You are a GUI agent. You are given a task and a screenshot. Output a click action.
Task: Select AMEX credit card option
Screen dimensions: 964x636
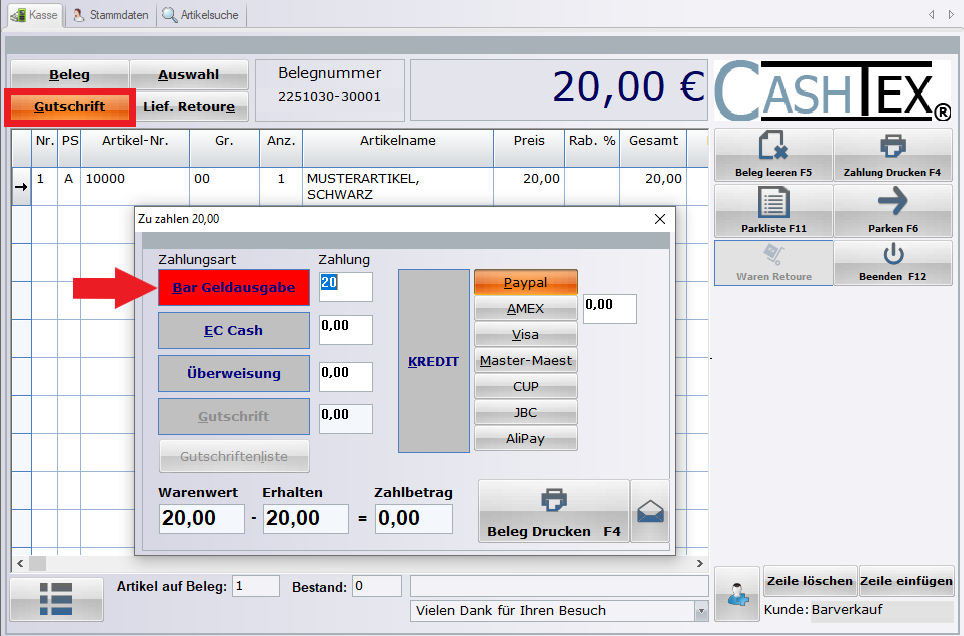526,309
